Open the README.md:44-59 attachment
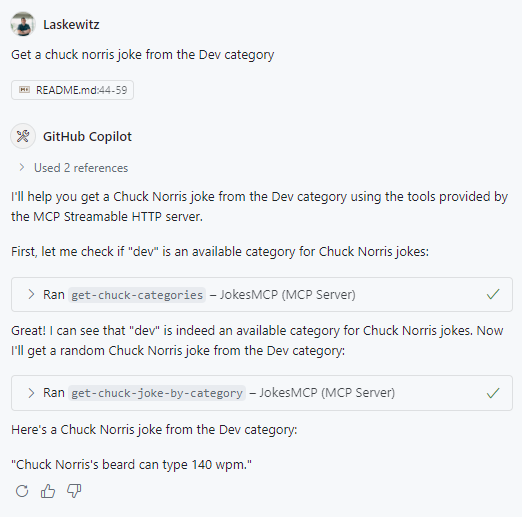This screenshot has width=522, height=517. click(72, 90)
